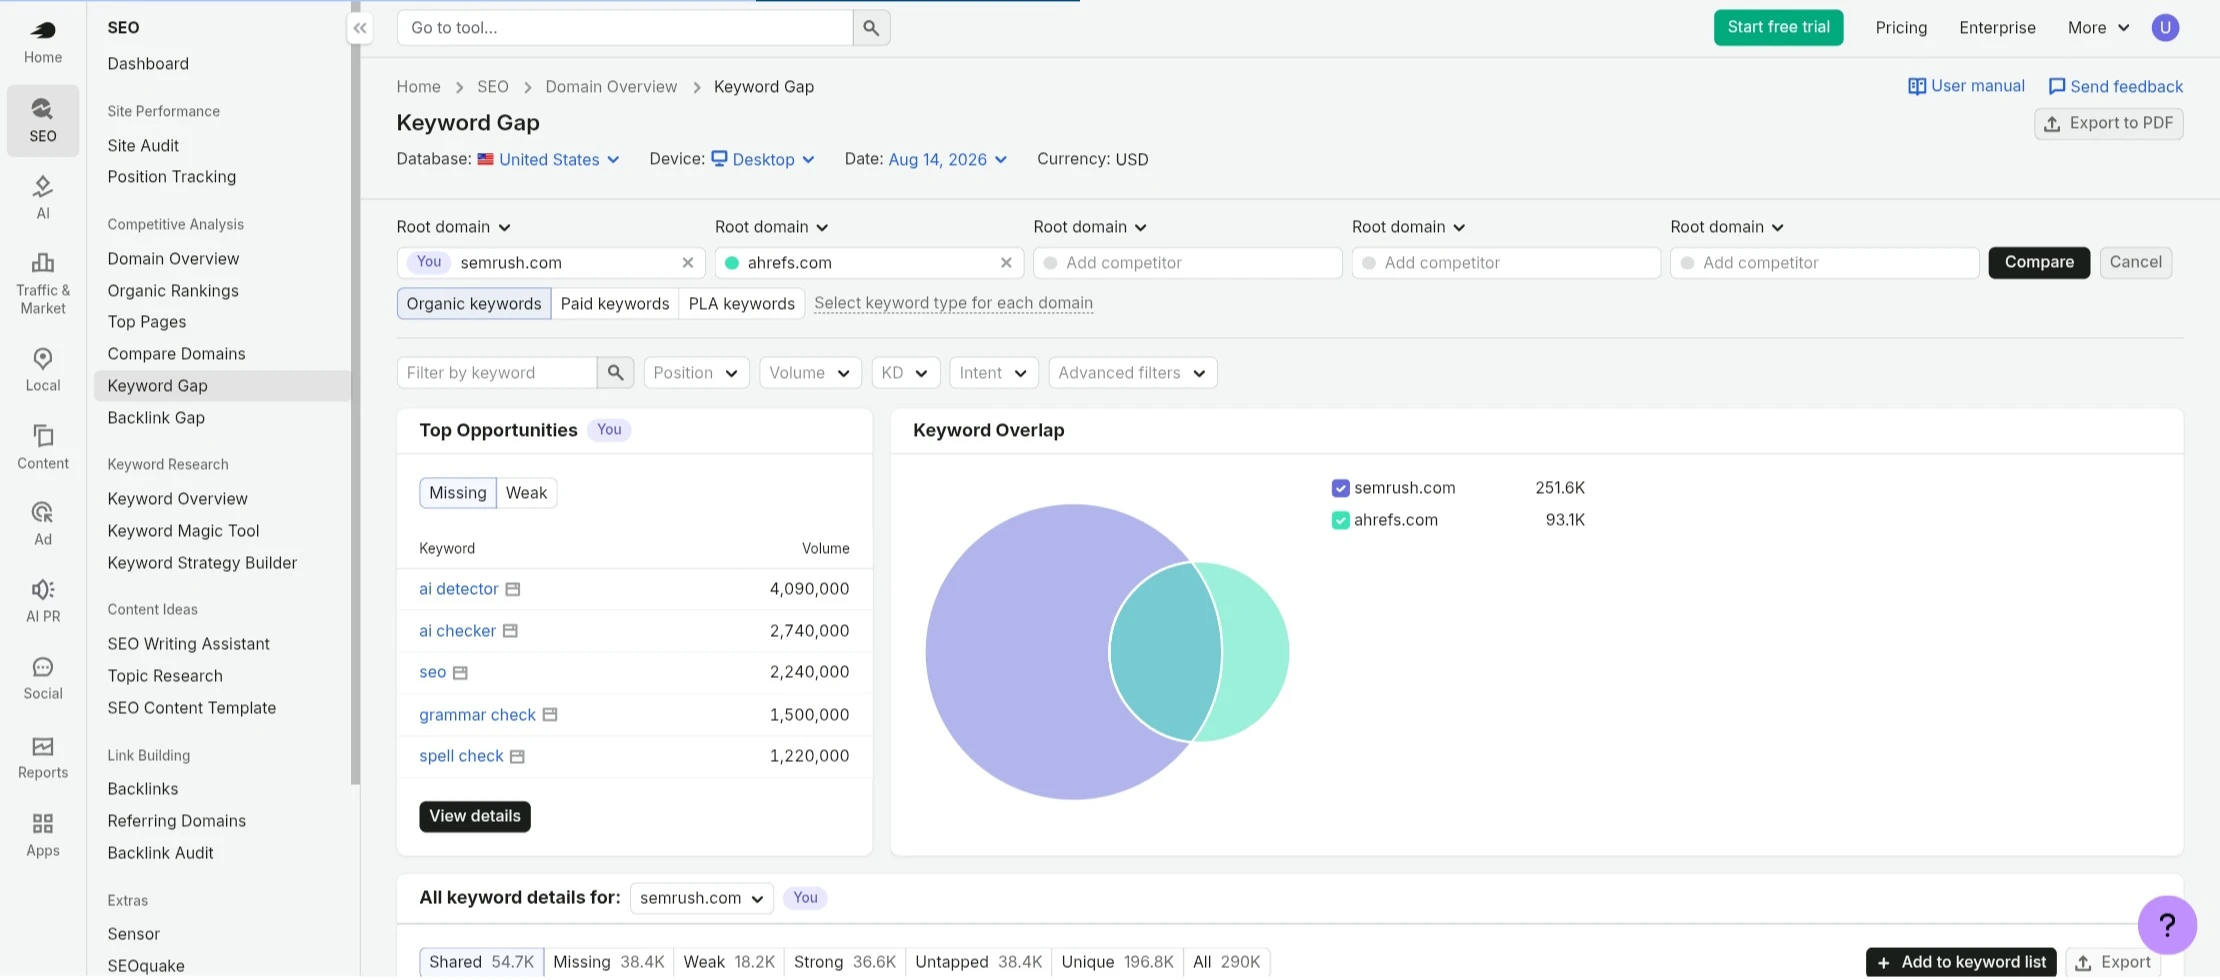Open Keyword Magic Tool in sidebar

click(x=183, y=531)
